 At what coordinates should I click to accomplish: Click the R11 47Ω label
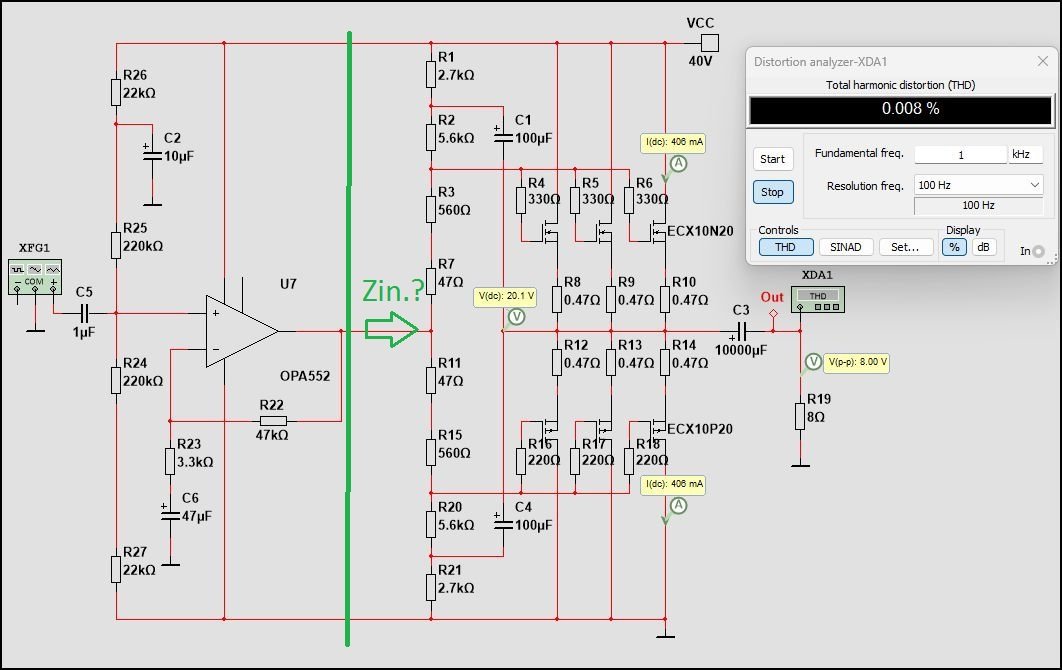click(450, 372)
